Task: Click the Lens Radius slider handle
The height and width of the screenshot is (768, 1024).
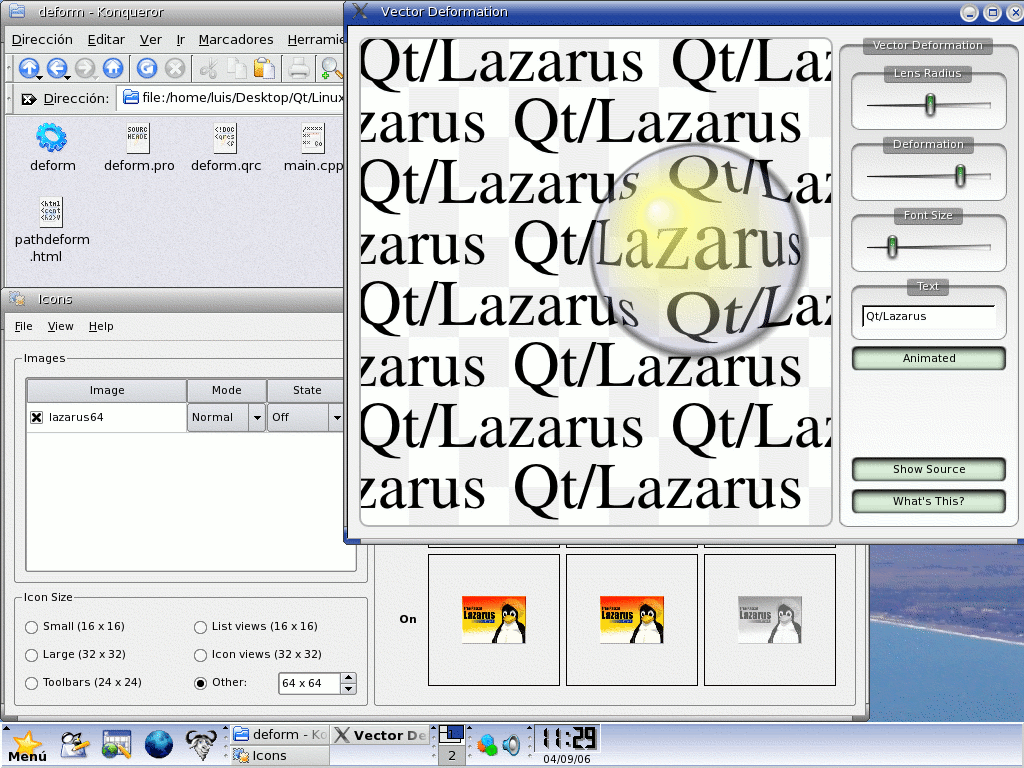Action: [x=930, y=104]
